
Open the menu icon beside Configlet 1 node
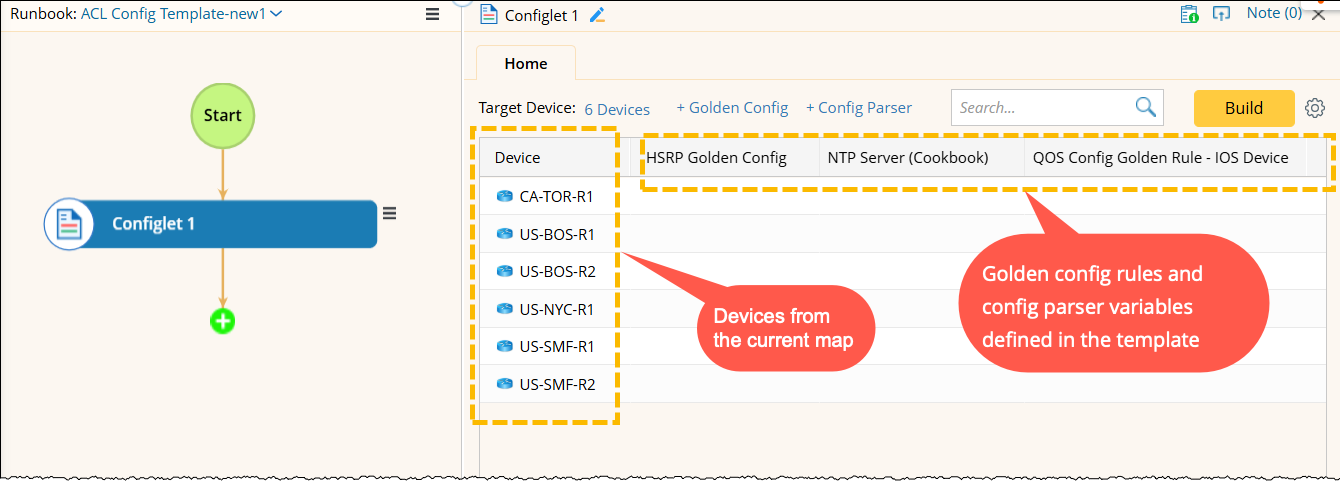[x=390, y=212]
